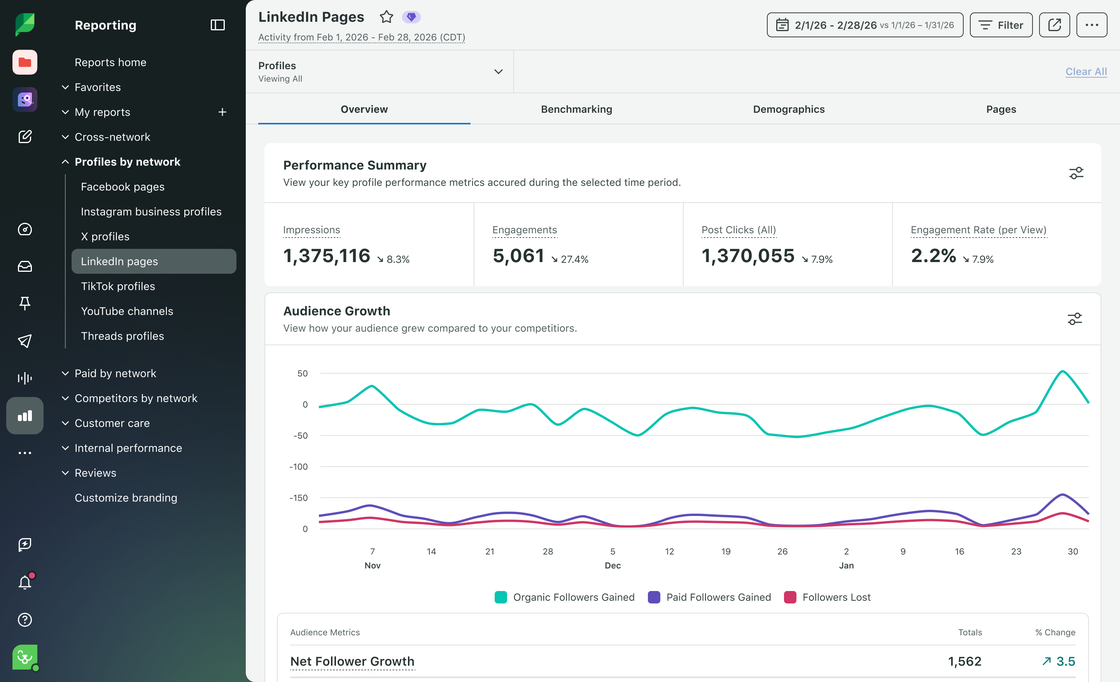Click the Net Follower Growth metric label
The image size is (1120, 682).
point(352,661)
